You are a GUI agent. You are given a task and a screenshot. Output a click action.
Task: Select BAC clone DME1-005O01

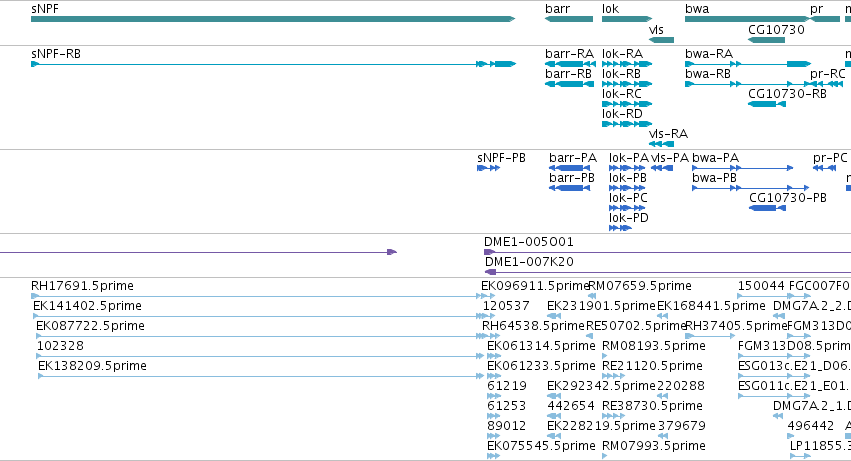(x=529, y=242)
